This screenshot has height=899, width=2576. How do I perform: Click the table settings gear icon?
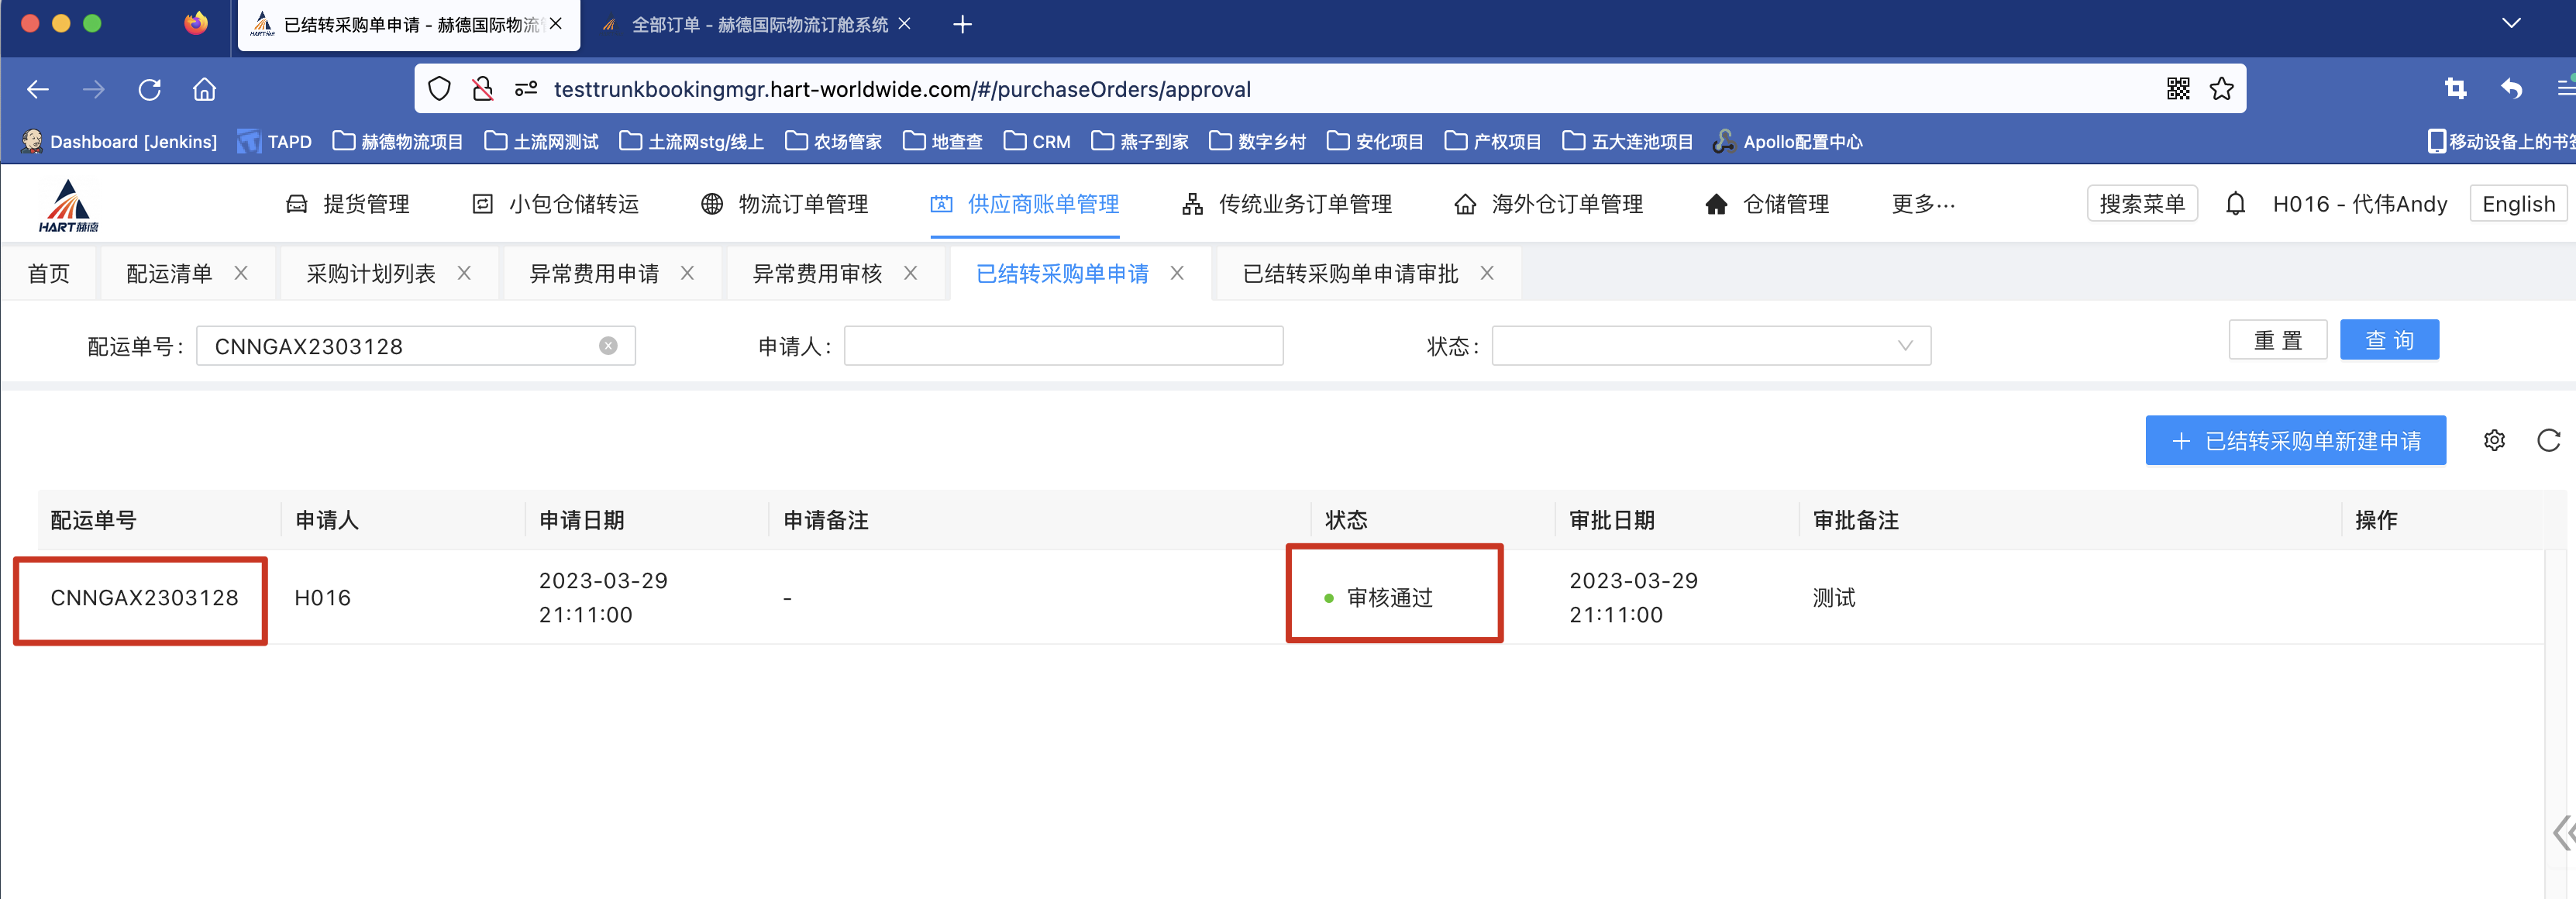pyautogui.click(x=2494, y=440)
